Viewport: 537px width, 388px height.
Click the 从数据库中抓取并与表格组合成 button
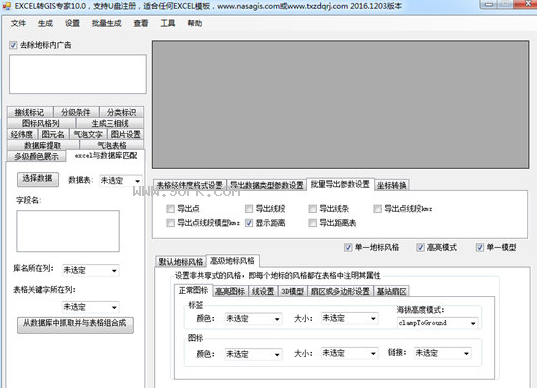(x=75, y=325)
